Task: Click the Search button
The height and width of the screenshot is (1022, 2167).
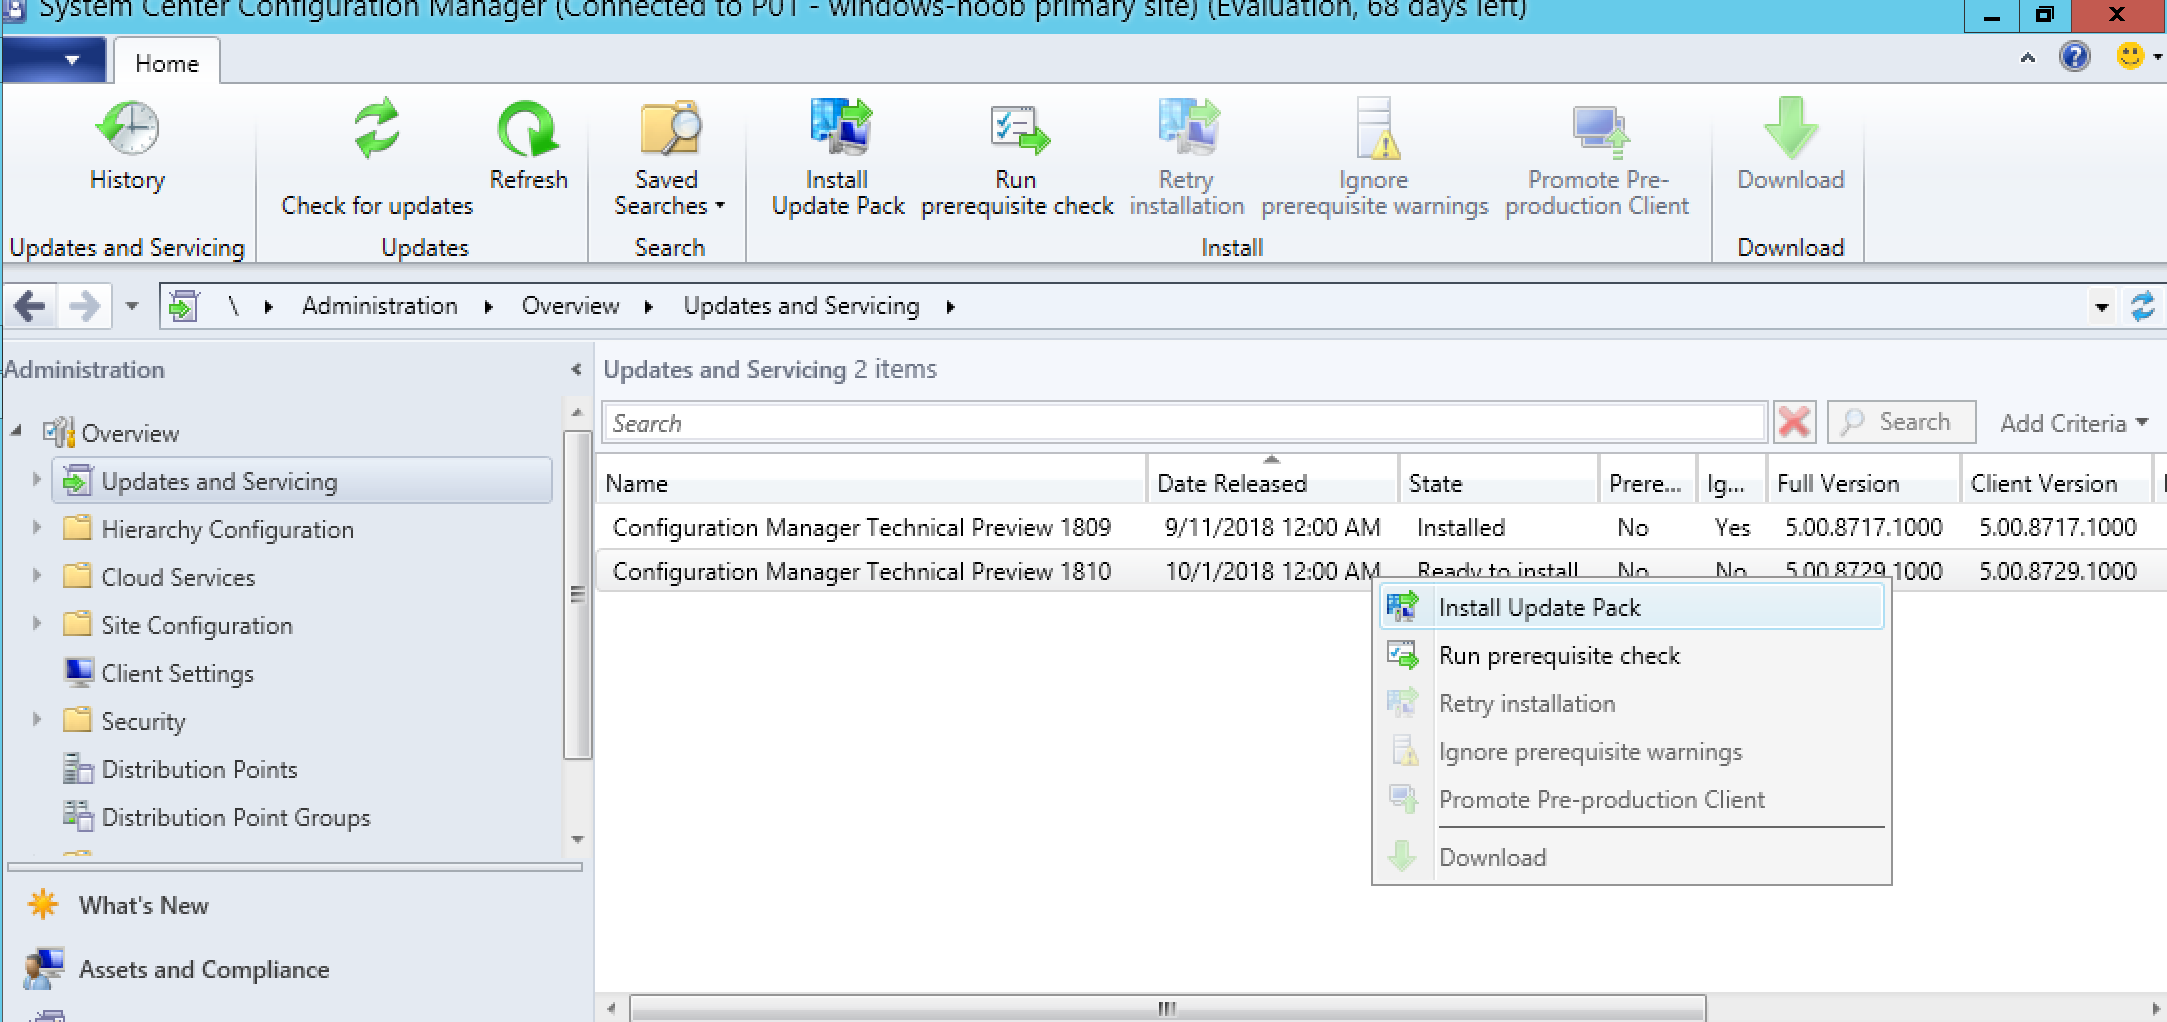Action: (x=1901, y=422)
